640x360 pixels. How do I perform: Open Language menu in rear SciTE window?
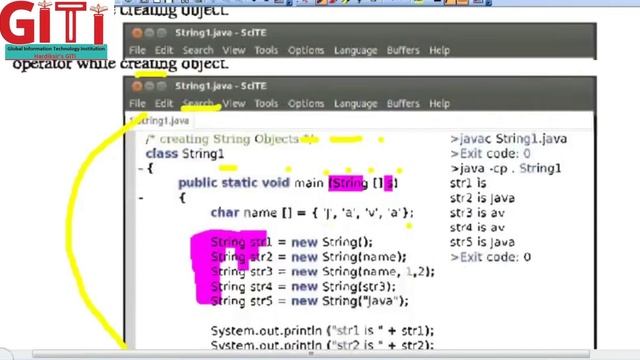click(356, 50)
